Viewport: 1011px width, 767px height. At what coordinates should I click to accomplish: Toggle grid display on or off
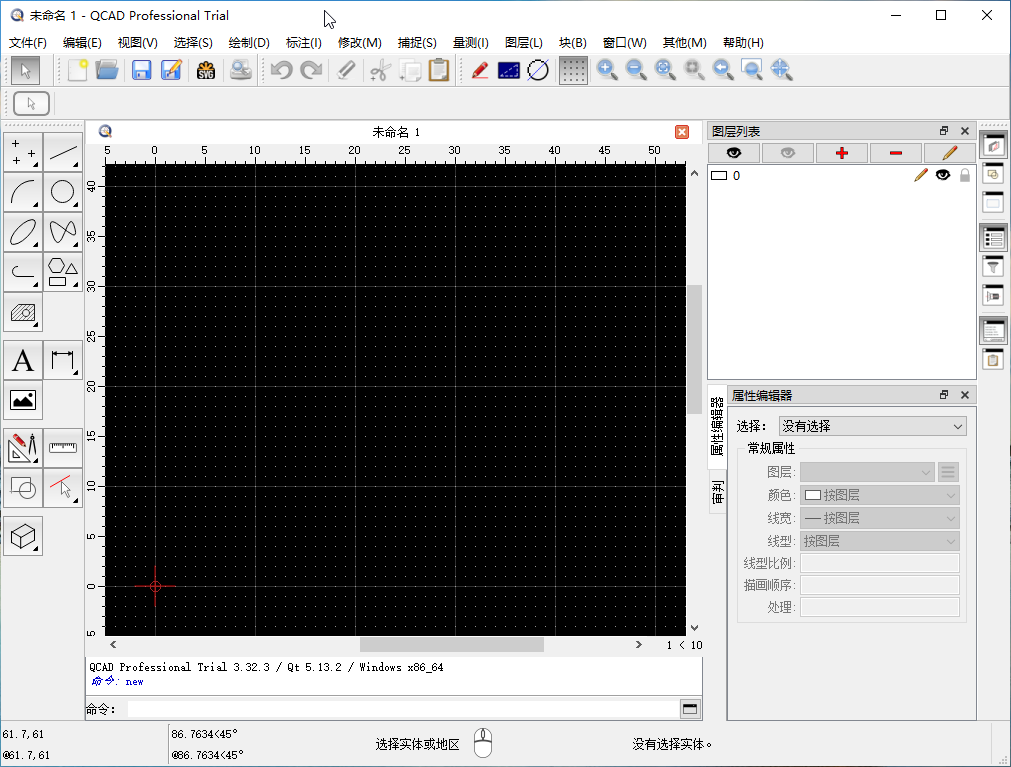point(573,70)
